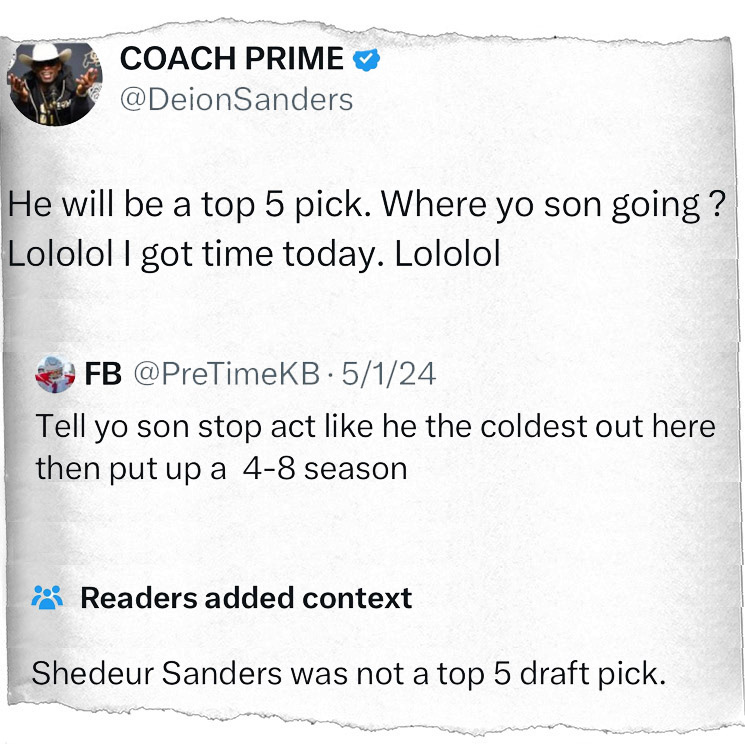
Task: Click "He will be a top 5 pick."
Action: [x=190, y=206]
